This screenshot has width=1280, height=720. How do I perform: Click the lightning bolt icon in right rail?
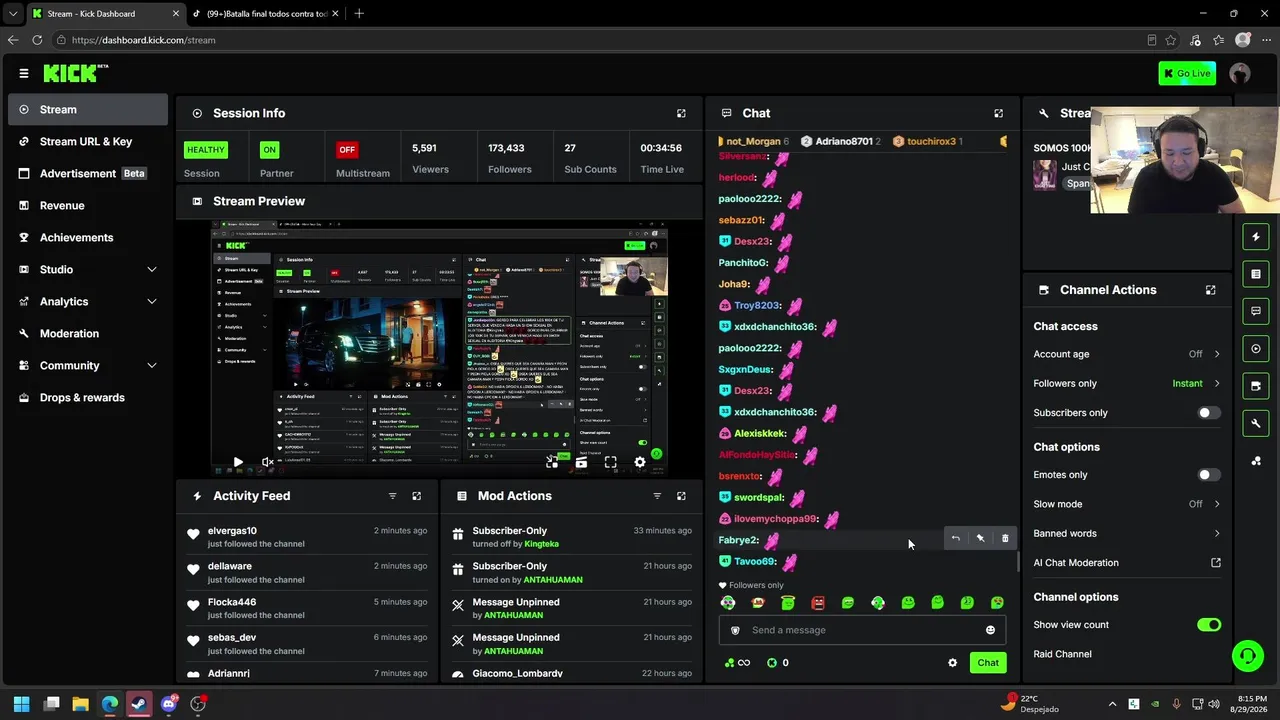click(x=1256, y=237)
